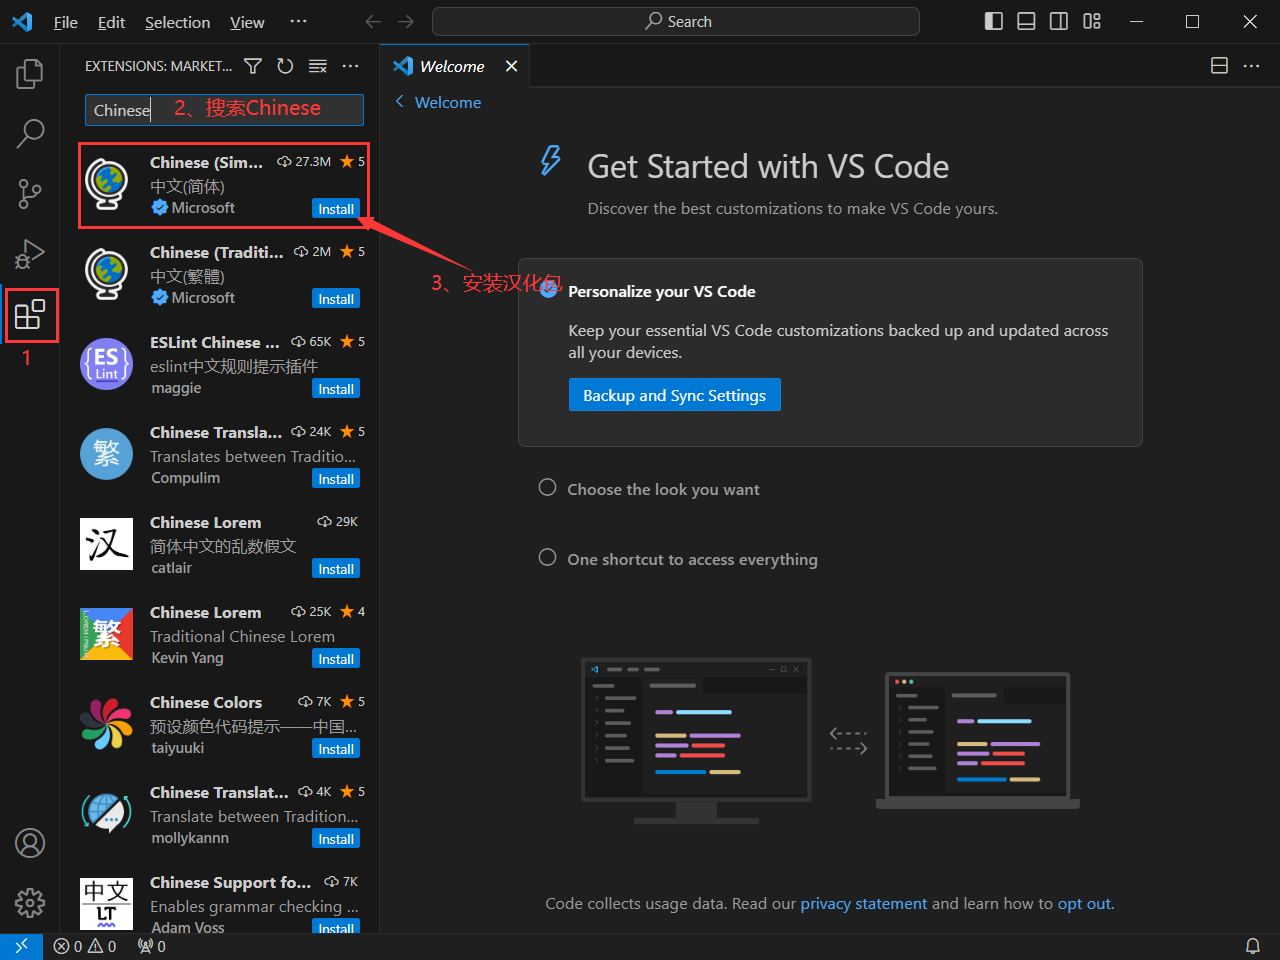Install Chinese (Simplified) language pack
1280x960 pixels.
[336, 209]
